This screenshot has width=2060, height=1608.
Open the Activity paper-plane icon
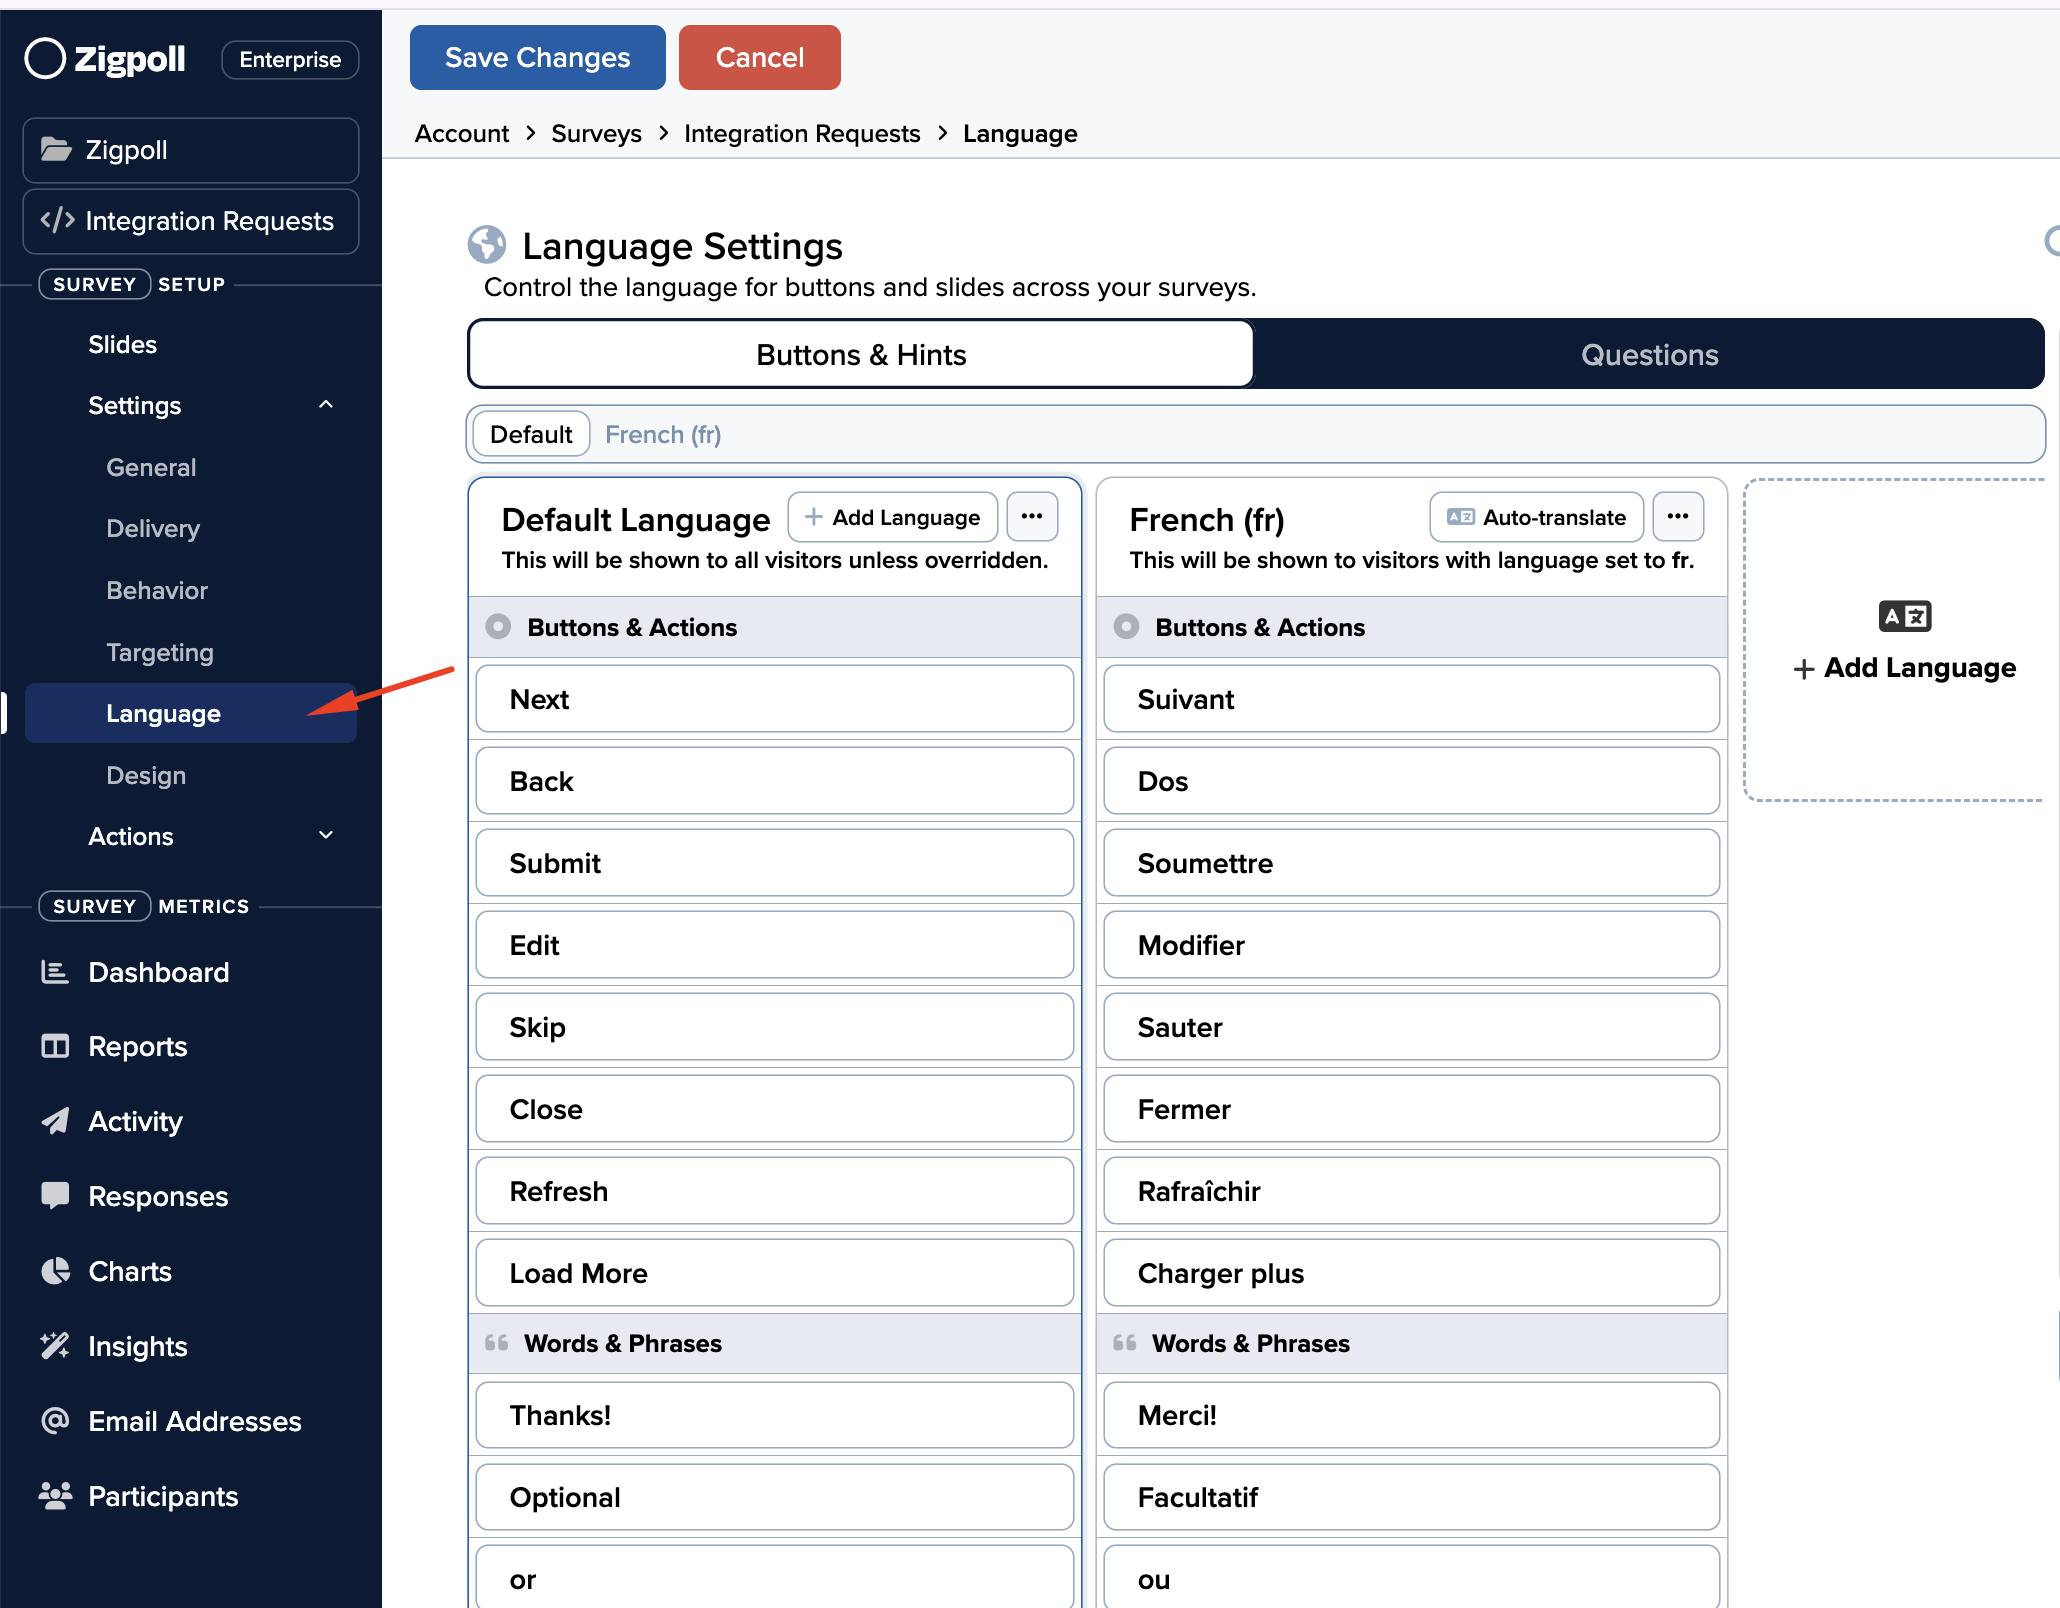pos(55,1121)
